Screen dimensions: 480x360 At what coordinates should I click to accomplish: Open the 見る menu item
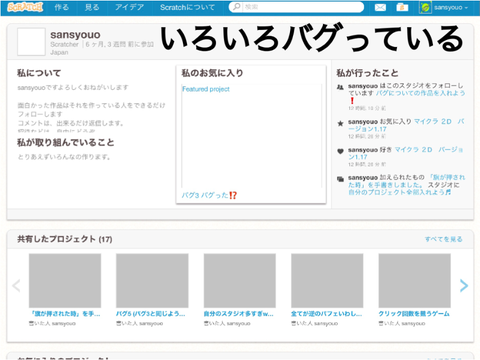coord(92,7)
